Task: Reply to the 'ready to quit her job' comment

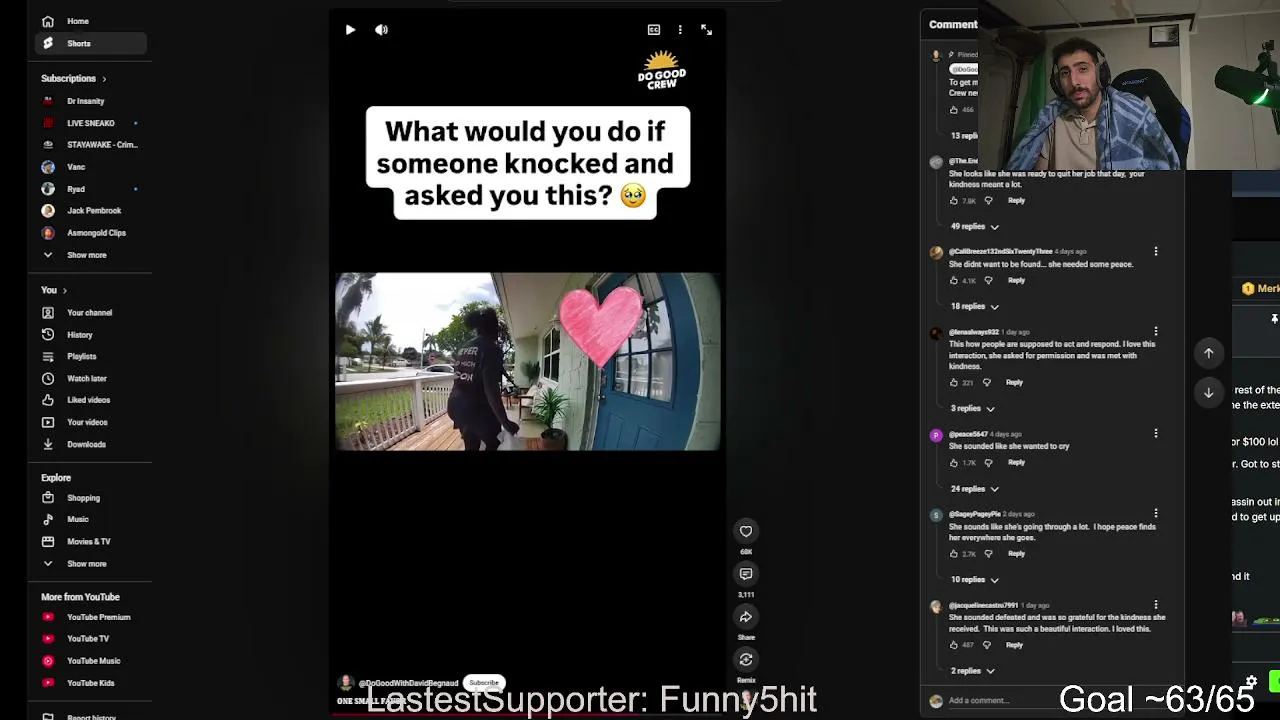Action: [x=1016, y=201]
